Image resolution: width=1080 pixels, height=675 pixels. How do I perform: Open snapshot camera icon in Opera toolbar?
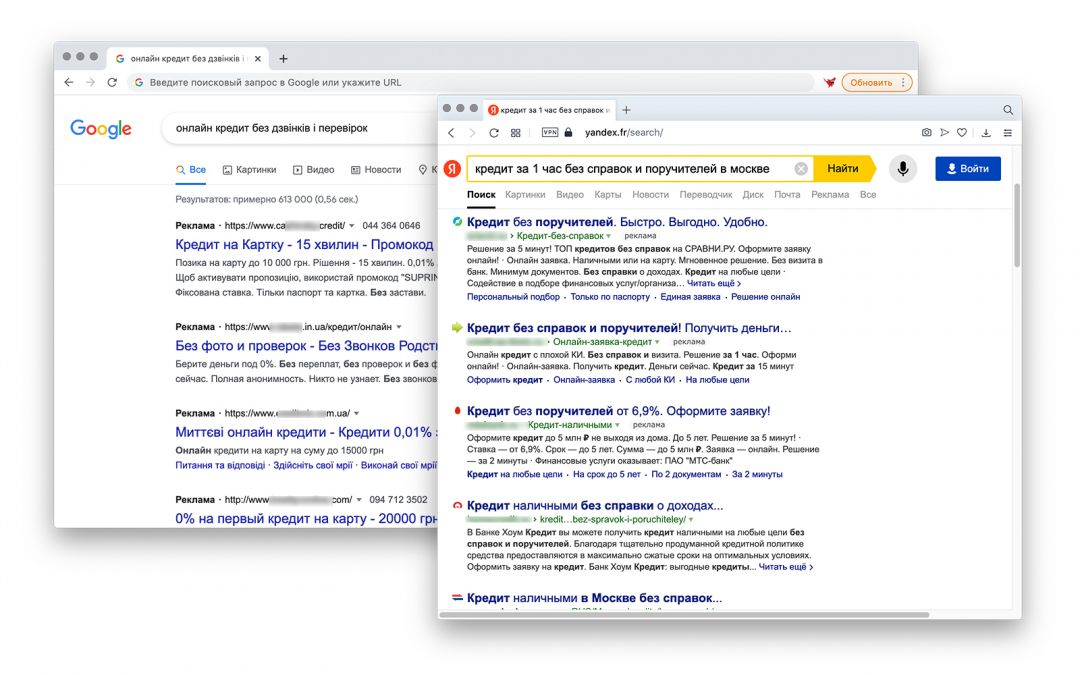[926, 132]
